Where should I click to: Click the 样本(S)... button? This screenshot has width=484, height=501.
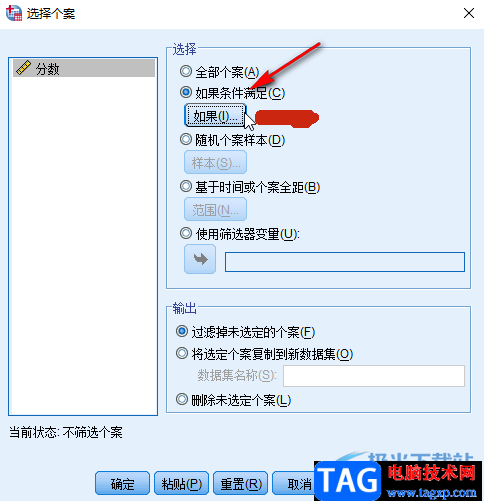click(x=215, y=162)
